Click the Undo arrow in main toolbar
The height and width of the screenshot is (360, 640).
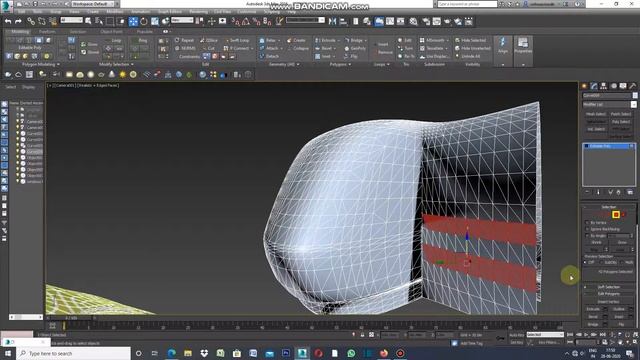click(8, 21)
